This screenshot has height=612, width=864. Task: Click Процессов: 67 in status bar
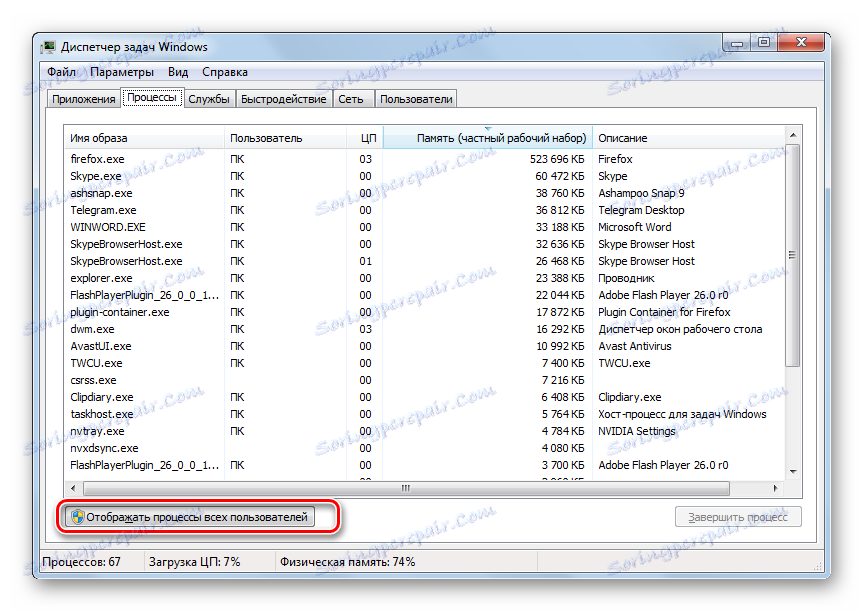click(x=82, y=562)
